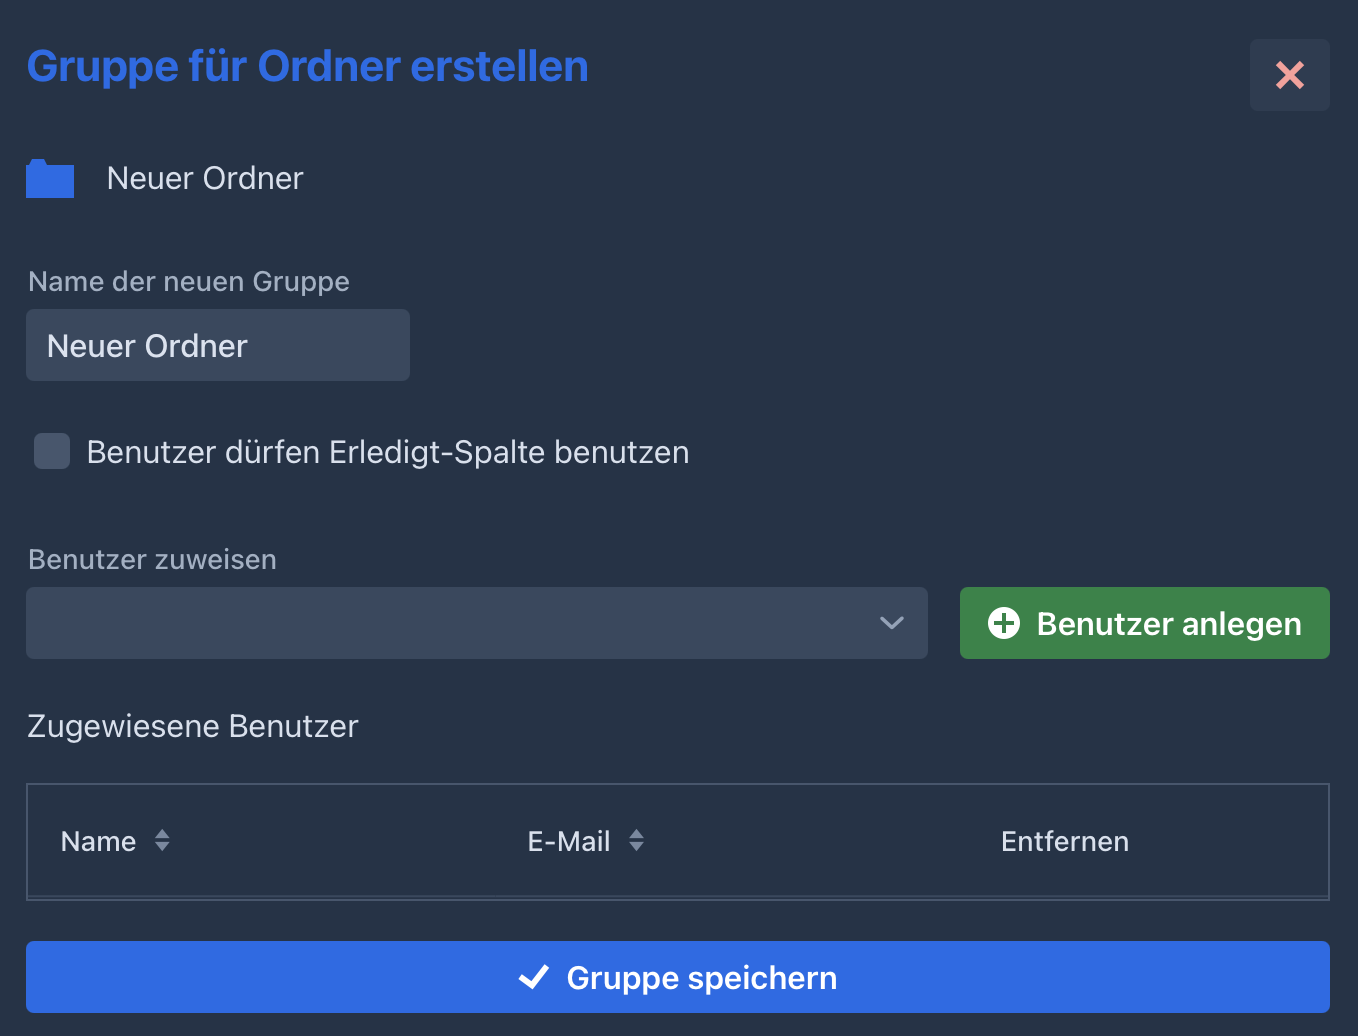Click the checkmark icon in Gruppe speichern
The image size is (1358, 1036).
[x=534, y=977]
